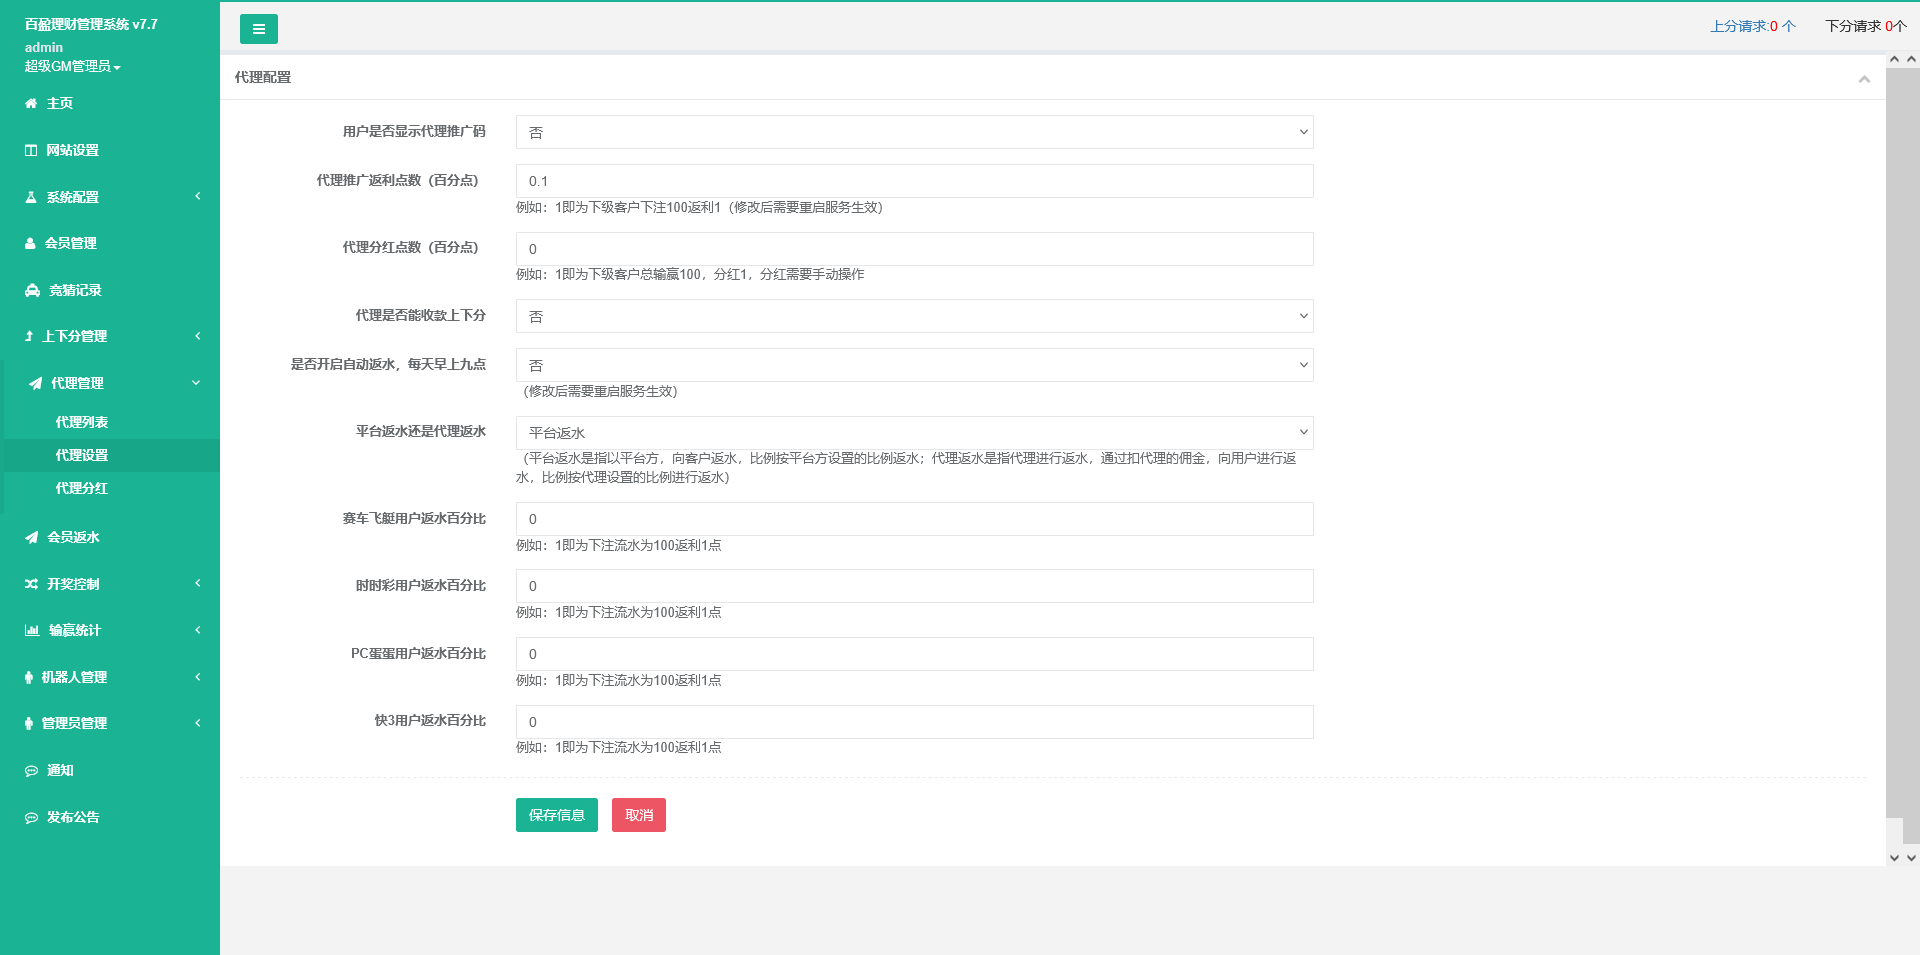This screenshot has height=955, width=1920.
Task: Click the 发布公告 comment icon
Action: tap(31, 817)
